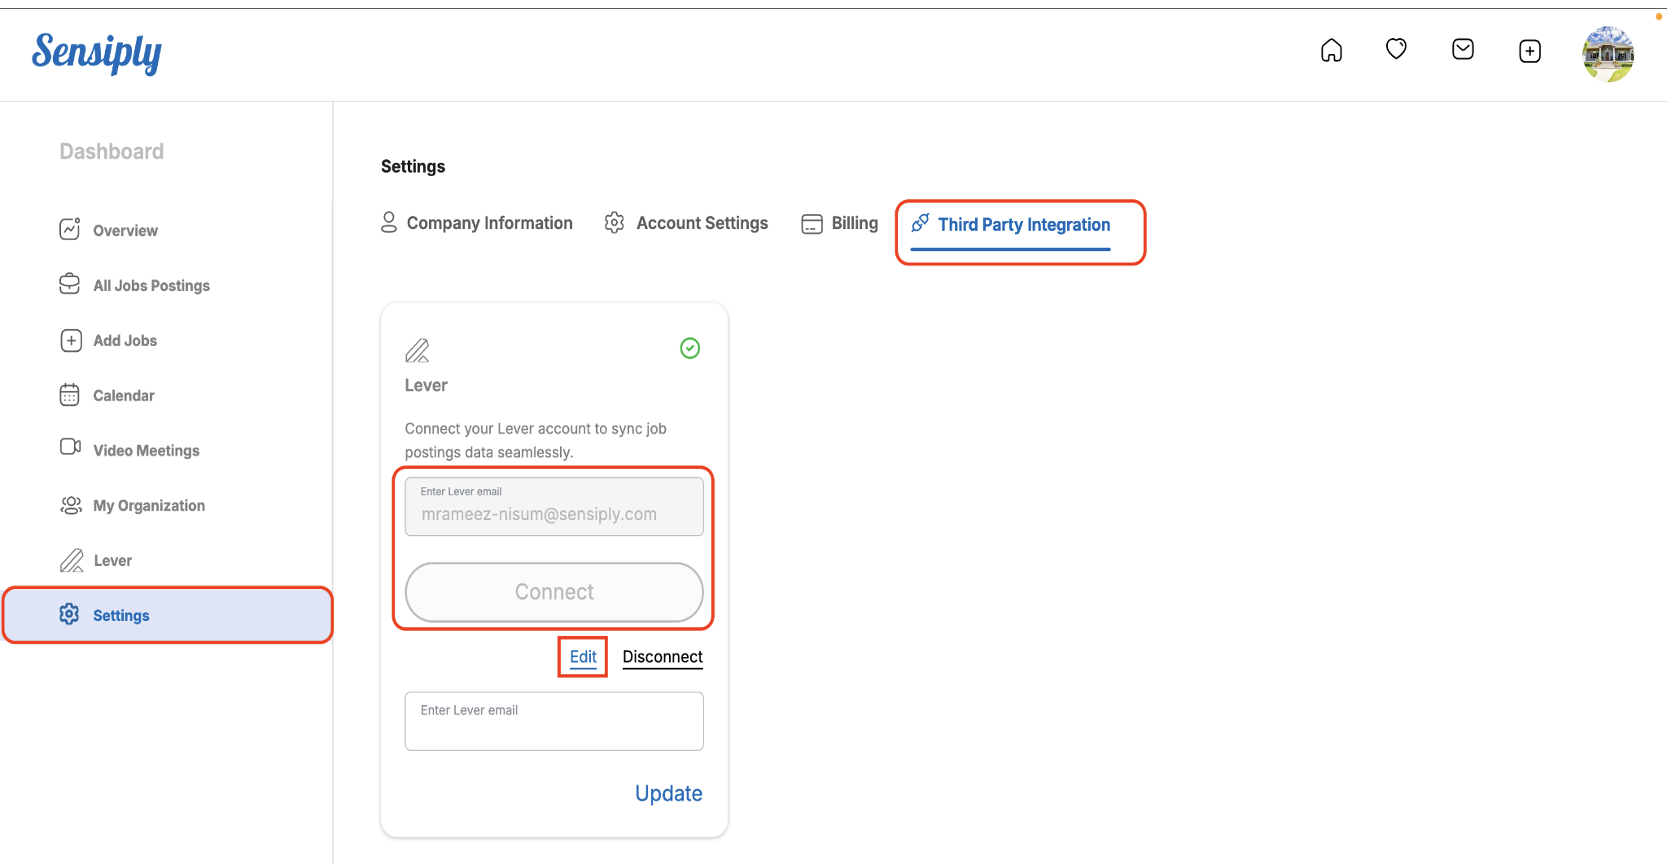
Task: Open the Calendar page
Action: click(123, 396)
